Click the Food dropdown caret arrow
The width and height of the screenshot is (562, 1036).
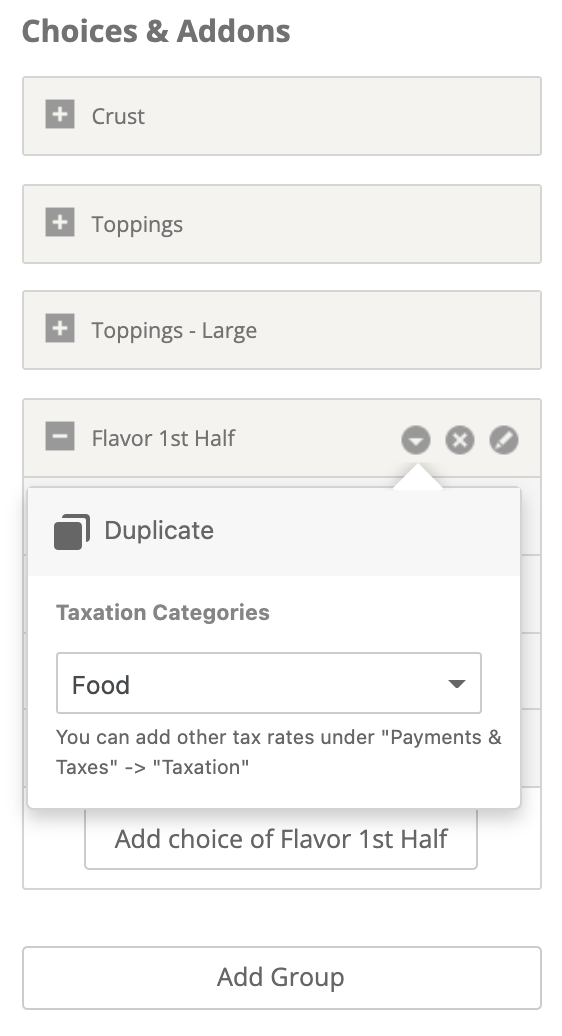(456, 684)
